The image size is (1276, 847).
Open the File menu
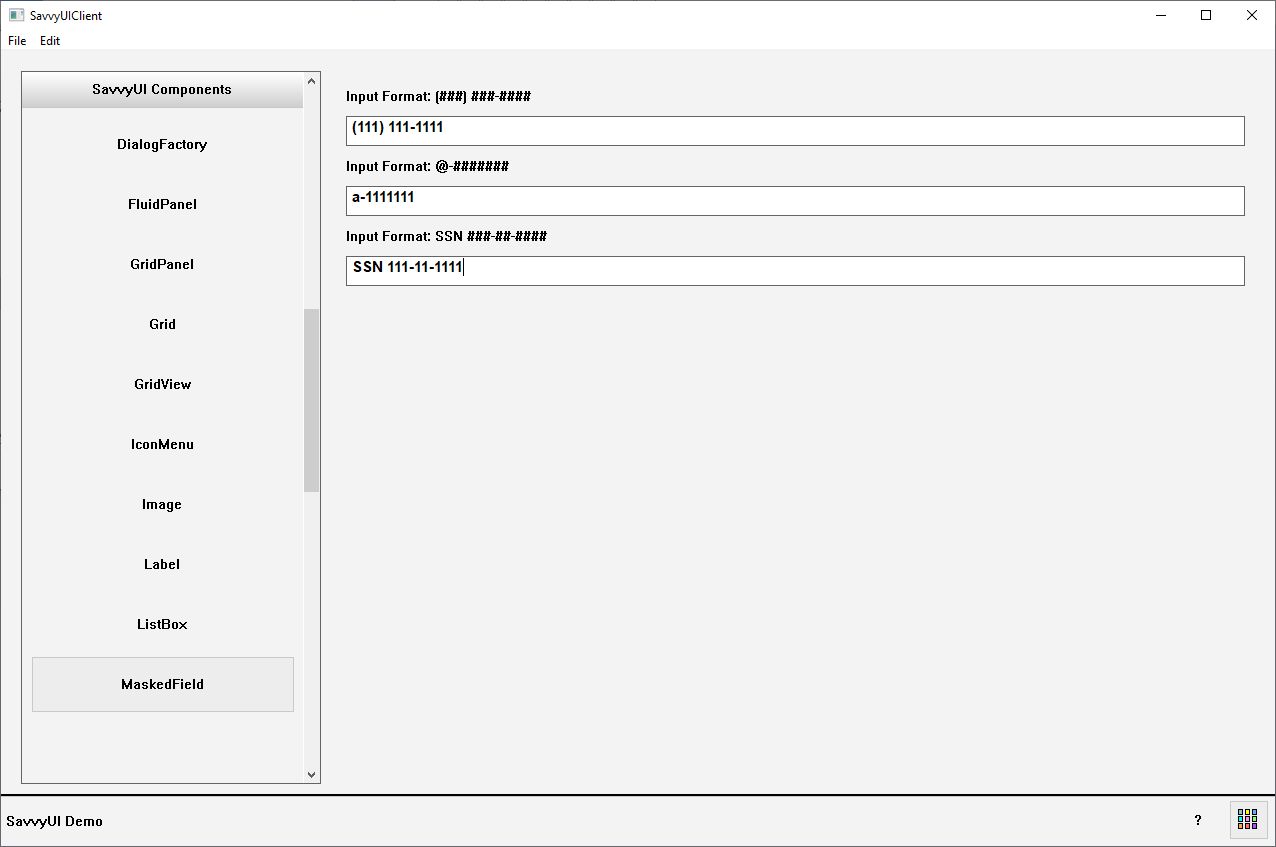(x=17, y=41)
